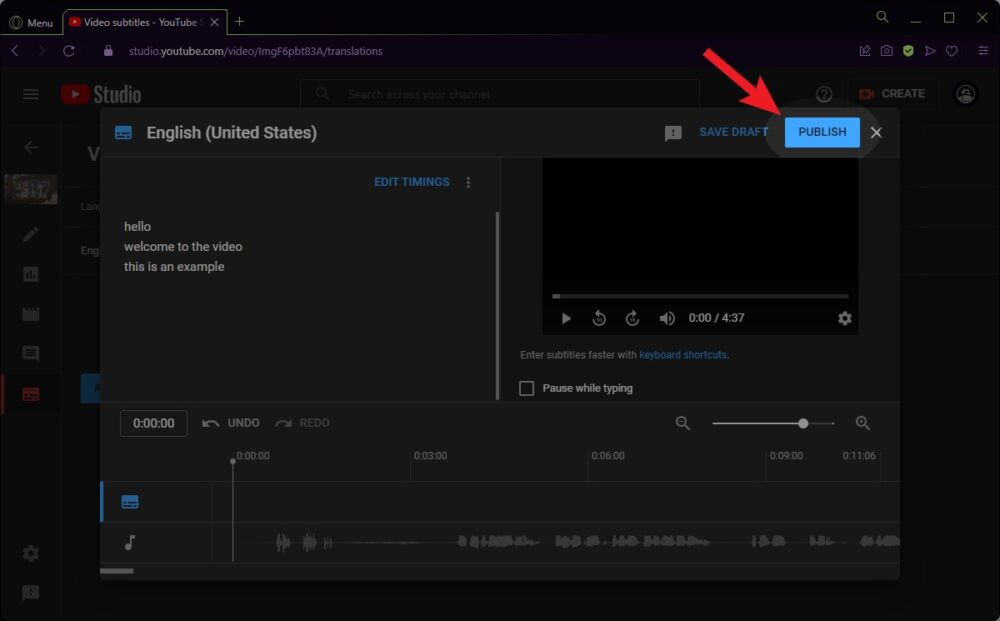Image resolution: width=1000 pixels, height=621 pixels.
Task: Open the Opera Menu button
Action: click(31, 22)
